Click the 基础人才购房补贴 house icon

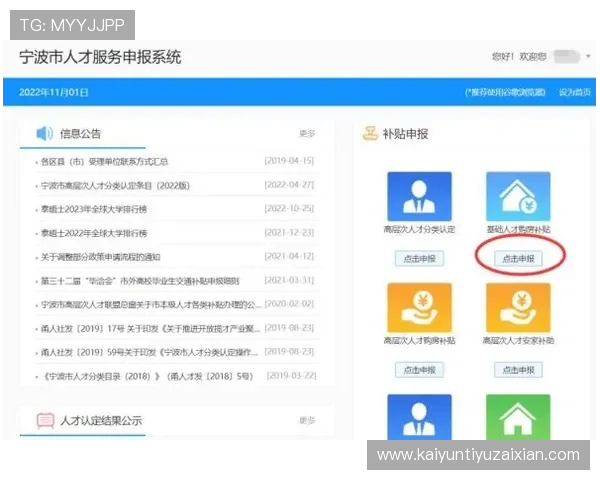point(518,196)
